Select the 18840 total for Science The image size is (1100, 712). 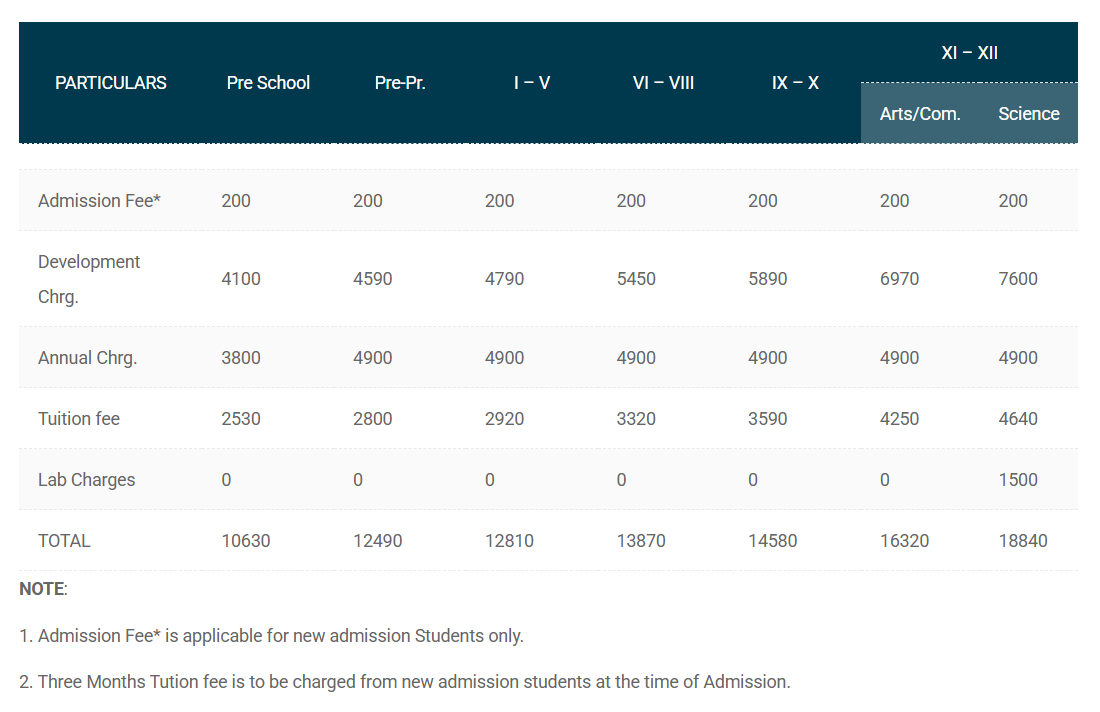pyautogui.click(x=1024, y=540)
